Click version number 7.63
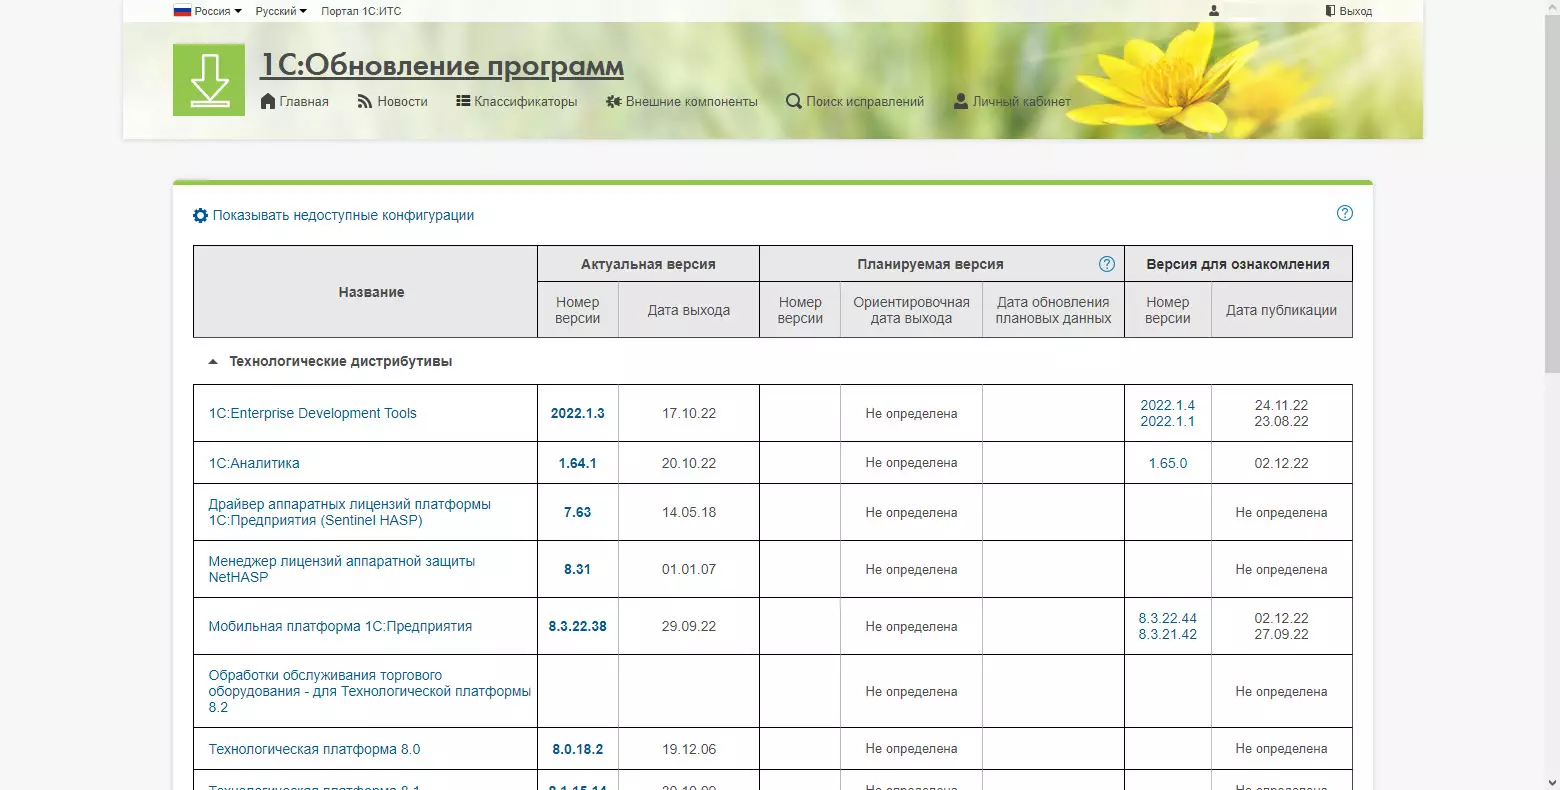Screen dimensions: 1560x790 (x=578, y=512)
